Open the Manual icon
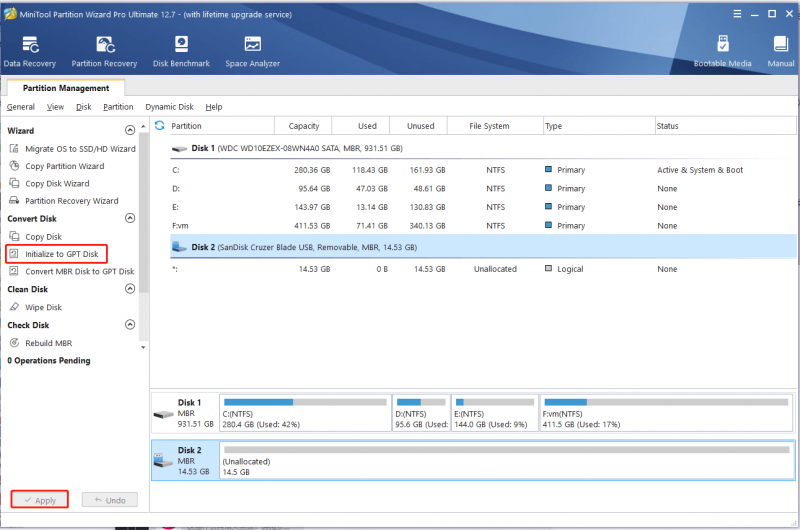Screen dimensions: 800x530 coord(781,52)
